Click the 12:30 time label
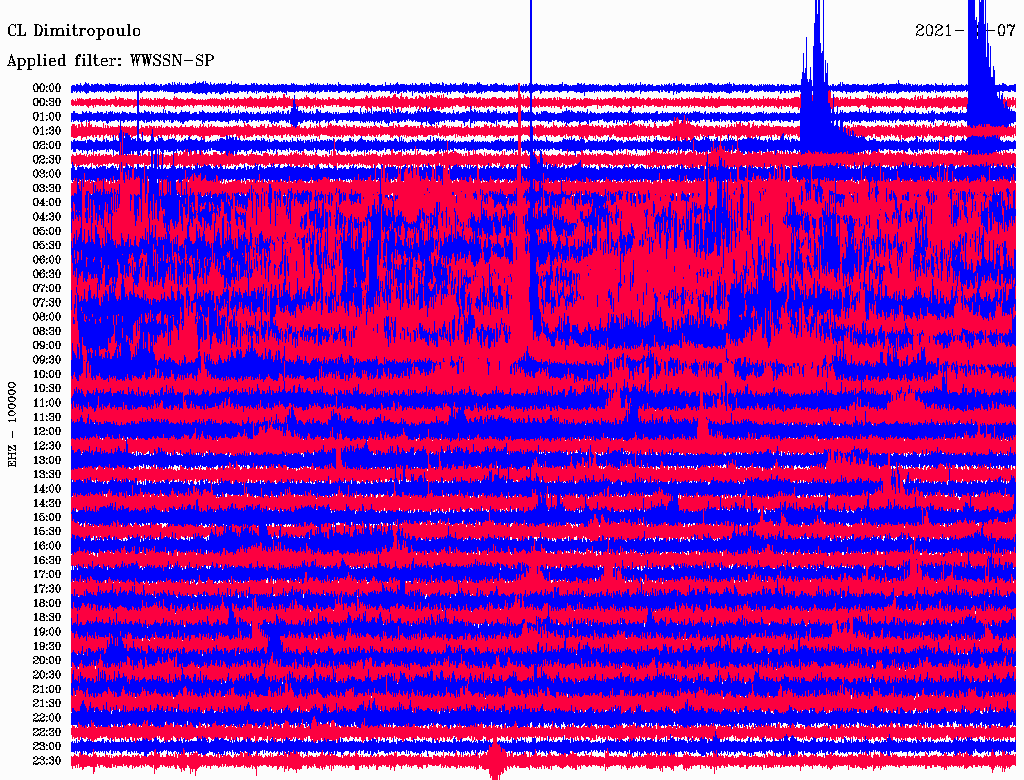Image resolution: width=1024 pixels, height=780 pixels. (x=47, y=446)
